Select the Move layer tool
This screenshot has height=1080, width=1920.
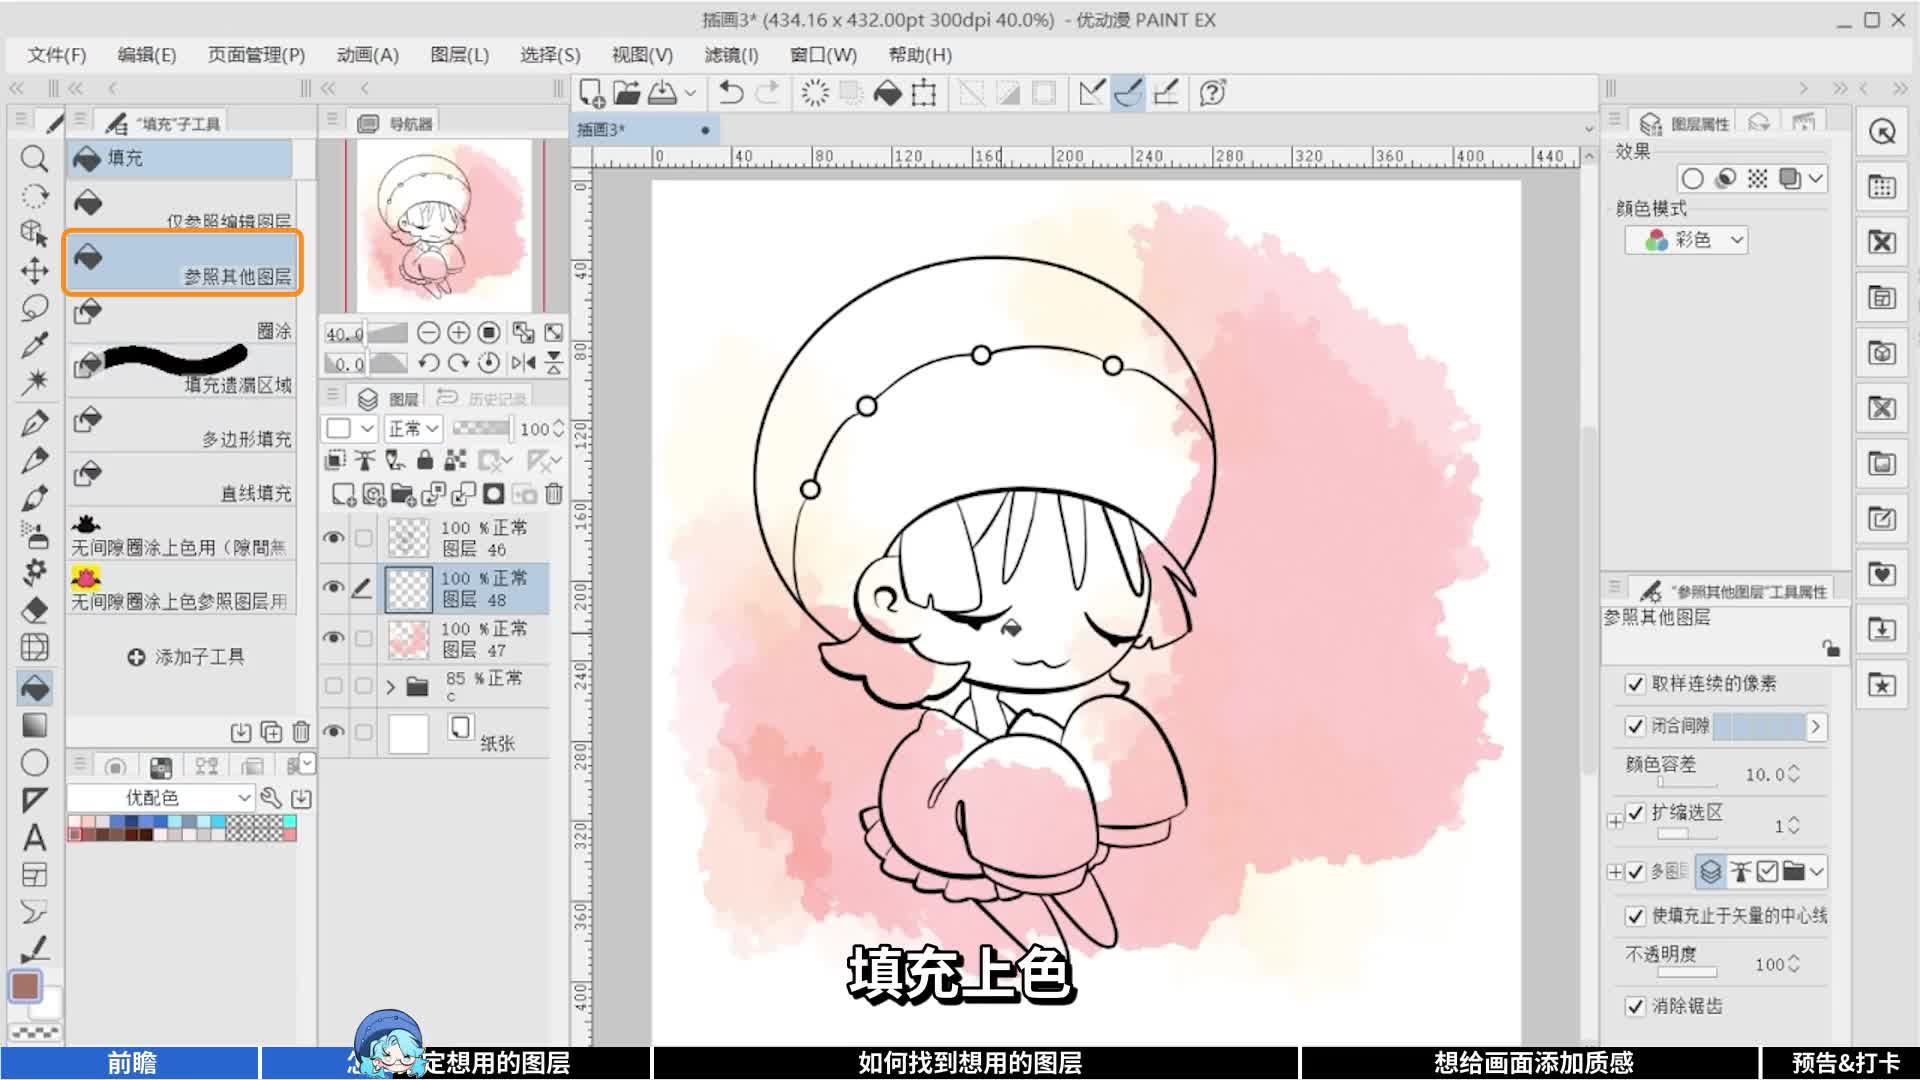[34, 271]
